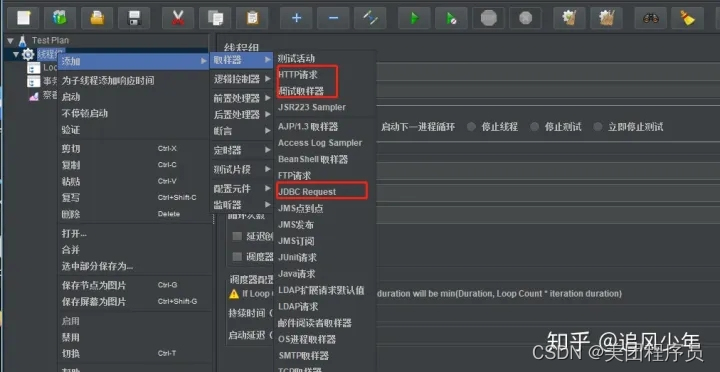Open the 测试片段 submenu
Screen dimensions: 720x372
pos(242,169)
